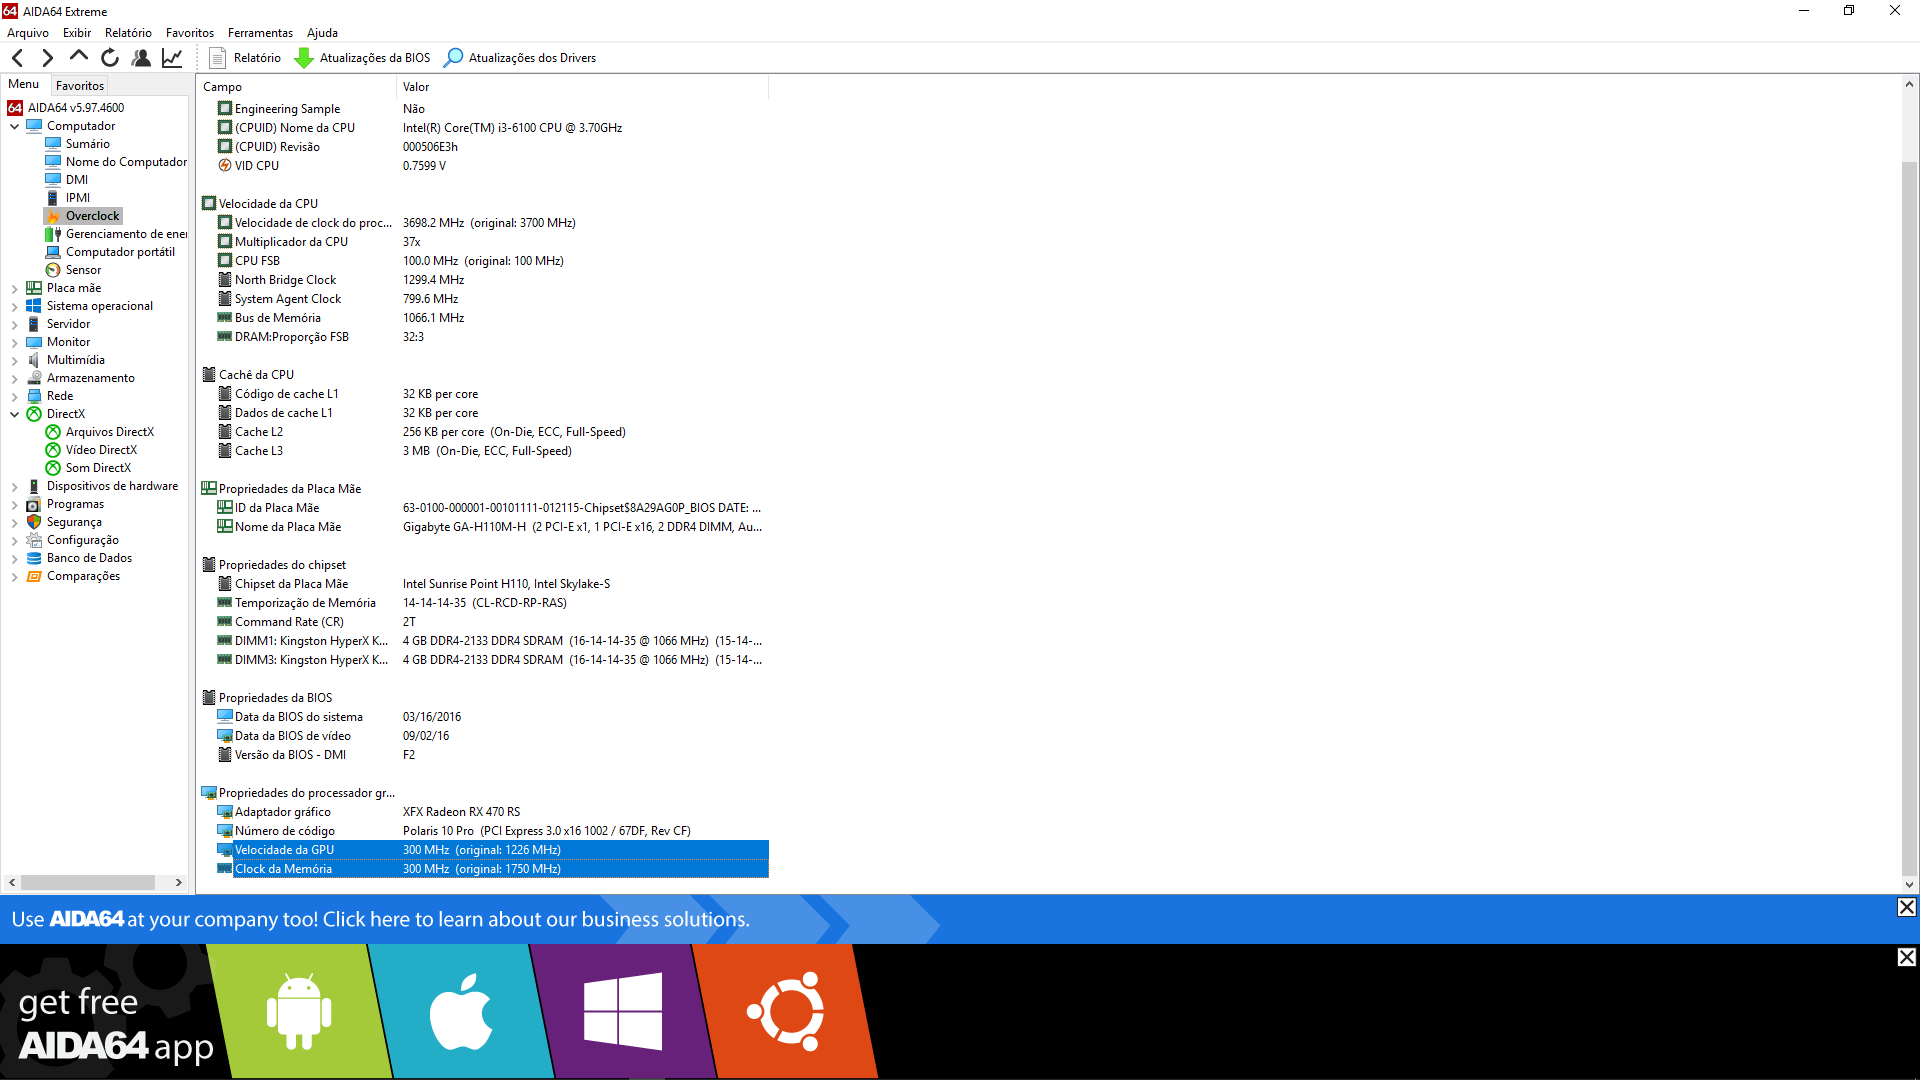
Task: Open the user icon in the toolbar
Action: point(141,58)
